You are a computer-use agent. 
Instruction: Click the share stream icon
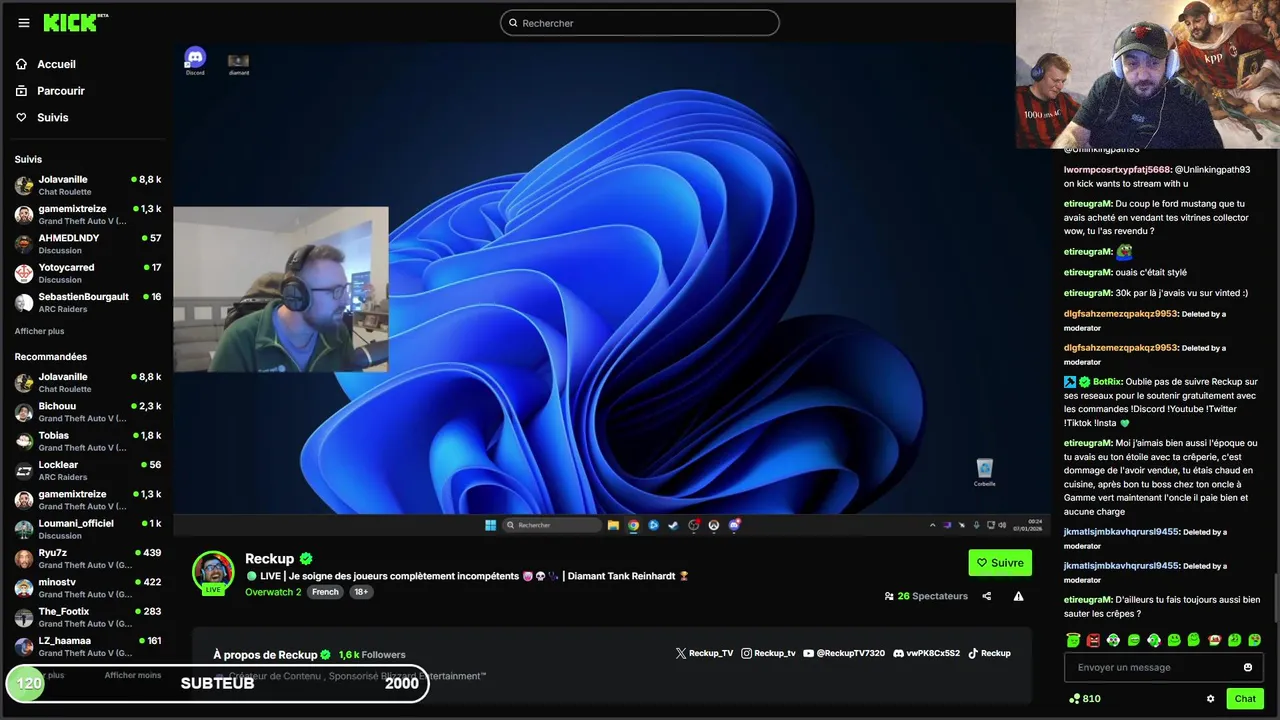coord(987,596)
